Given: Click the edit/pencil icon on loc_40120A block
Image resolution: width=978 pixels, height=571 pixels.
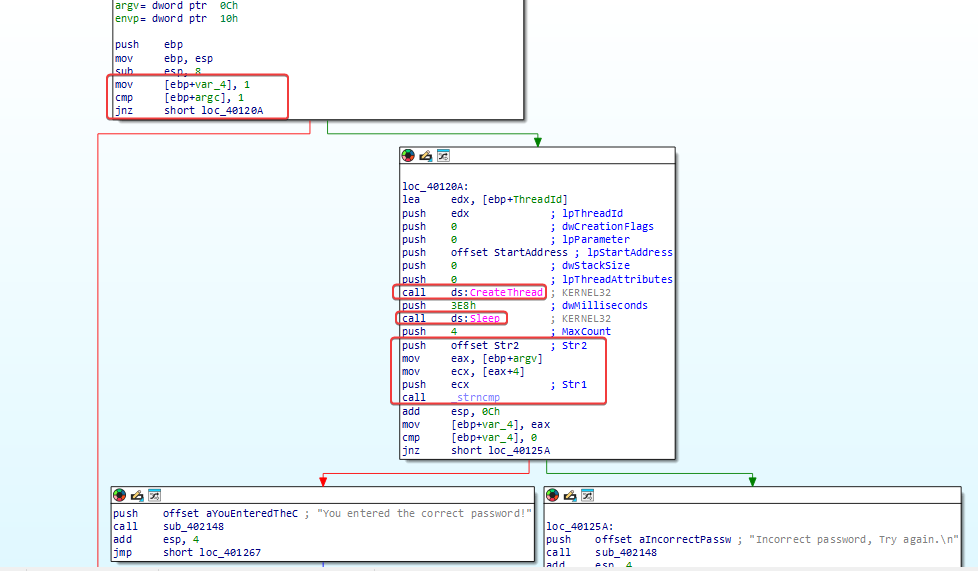Looking at the screenshot, I should 425,155.
